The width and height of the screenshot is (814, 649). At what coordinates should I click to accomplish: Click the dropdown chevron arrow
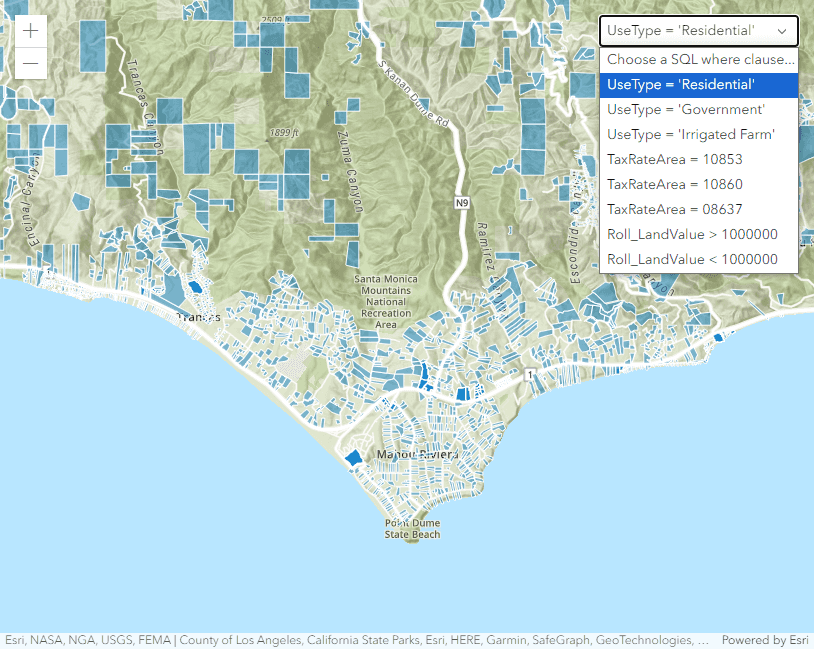(x=782, y=31)
